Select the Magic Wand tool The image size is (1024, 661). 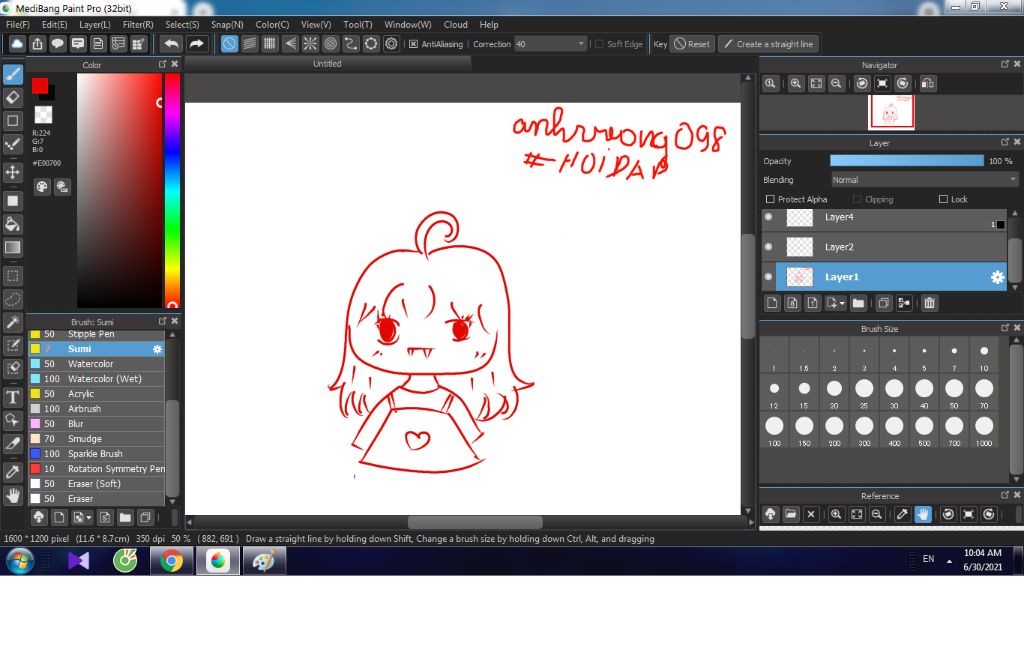pyautogui.click(x=12, y=323)
